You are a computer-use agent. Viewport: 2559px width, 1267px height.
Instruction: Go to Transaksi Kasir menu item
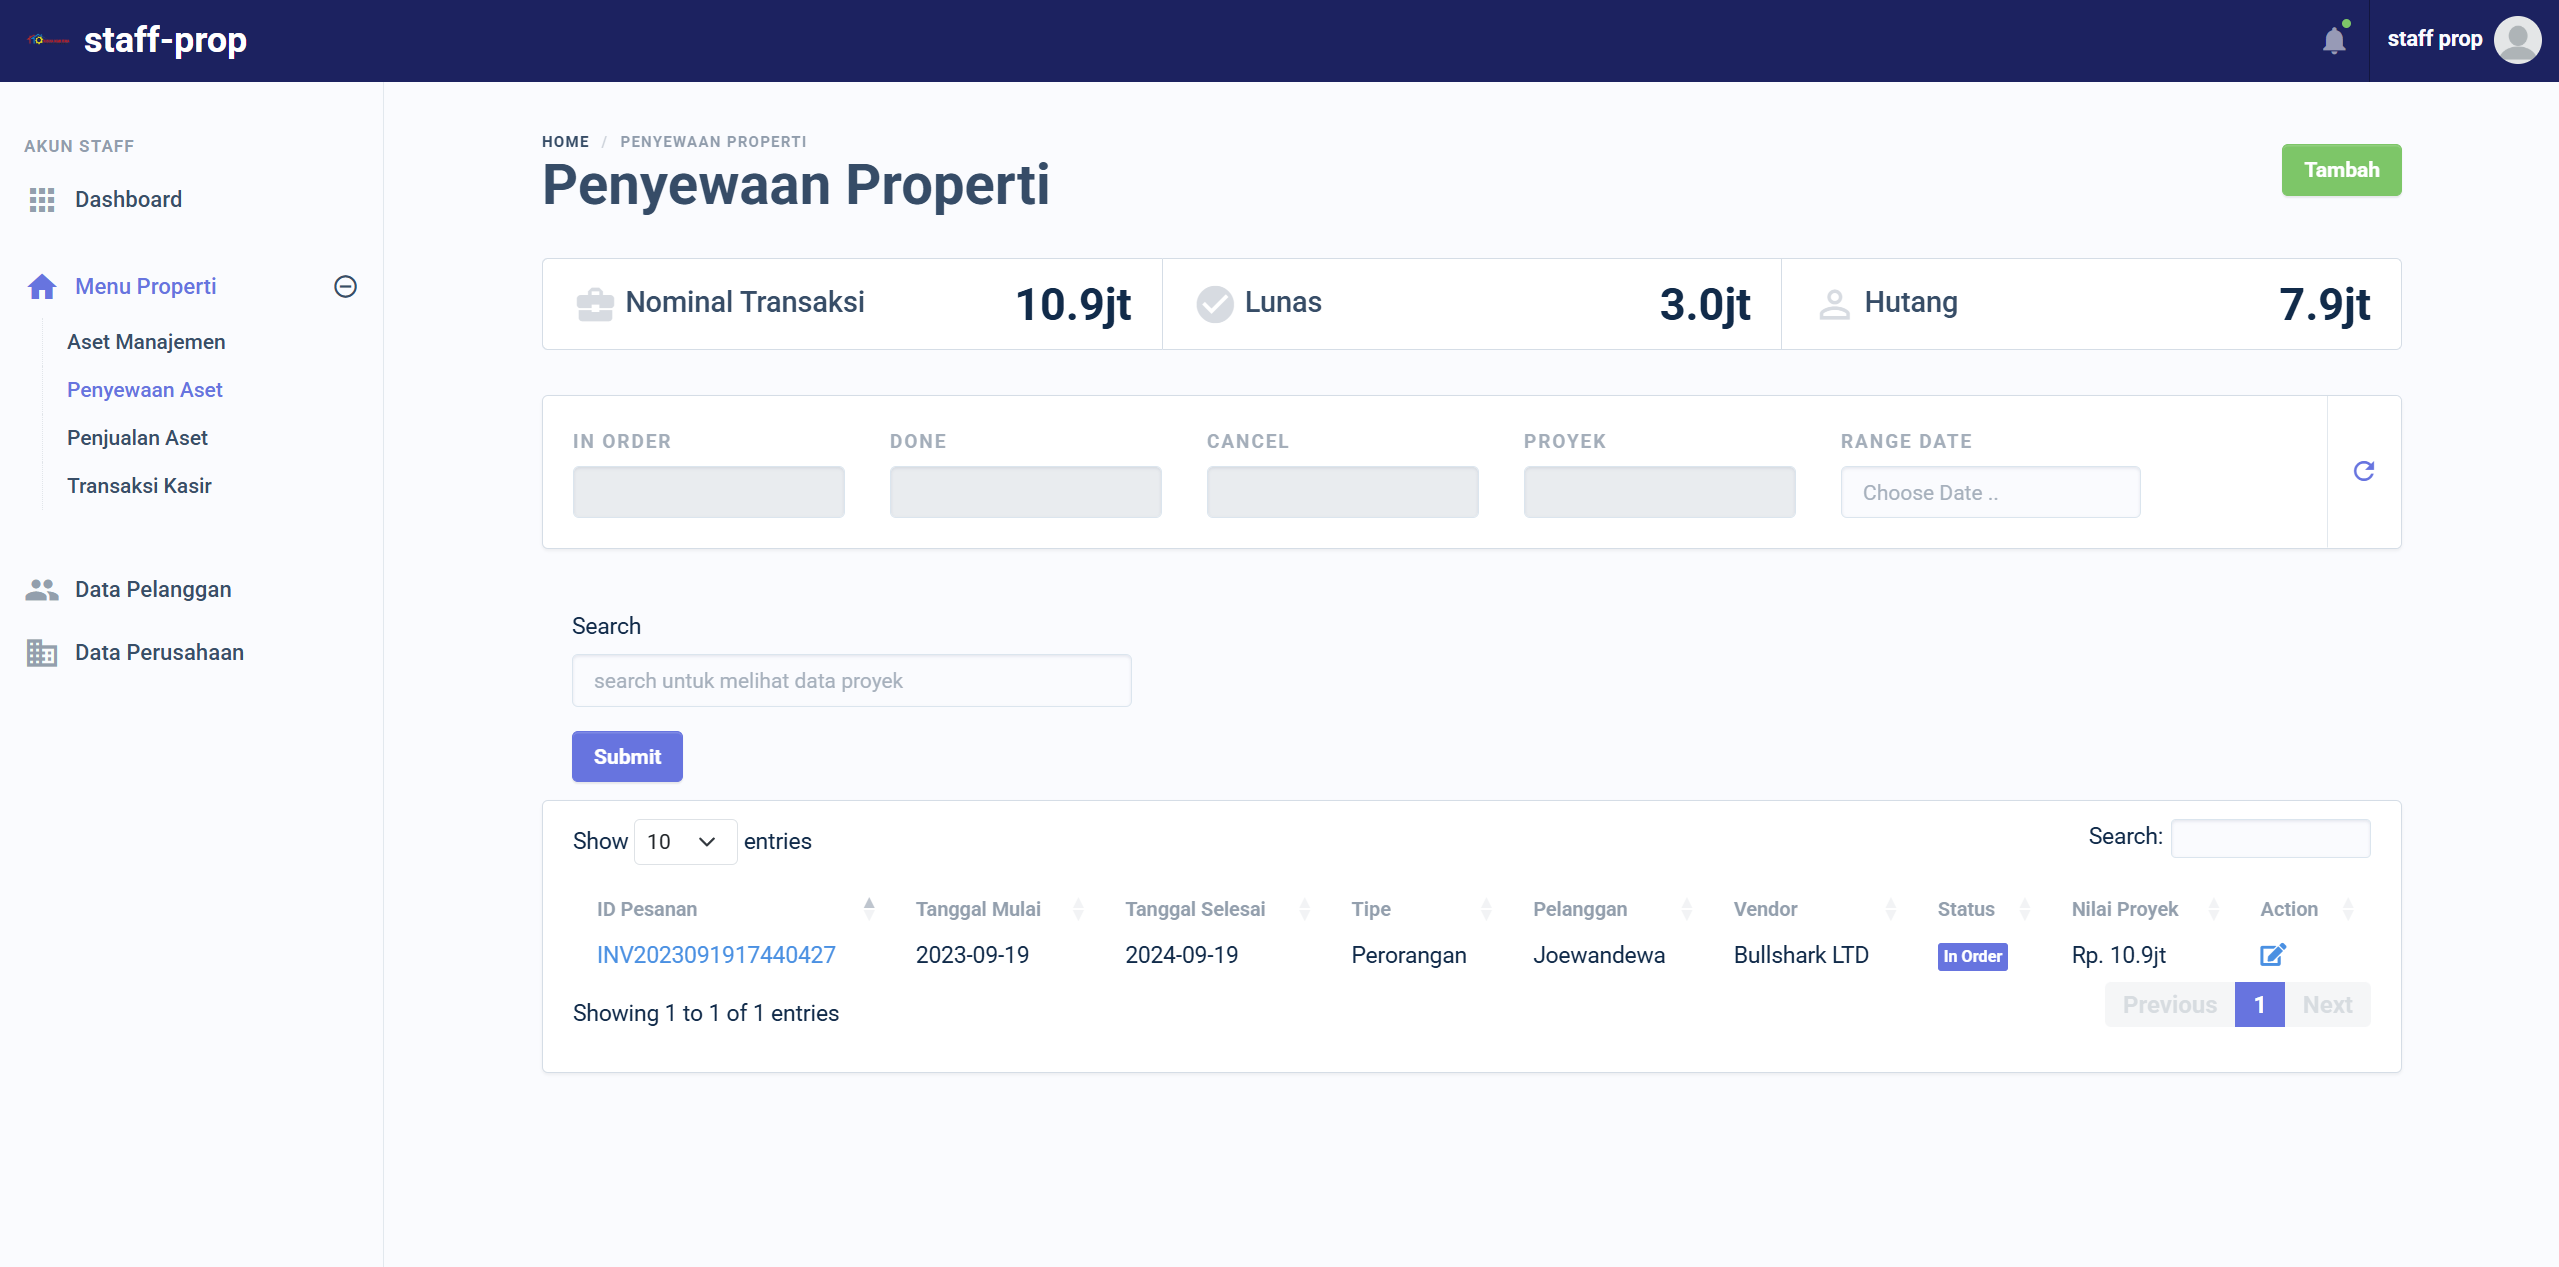pyautogui.click(x=139, y=486)
